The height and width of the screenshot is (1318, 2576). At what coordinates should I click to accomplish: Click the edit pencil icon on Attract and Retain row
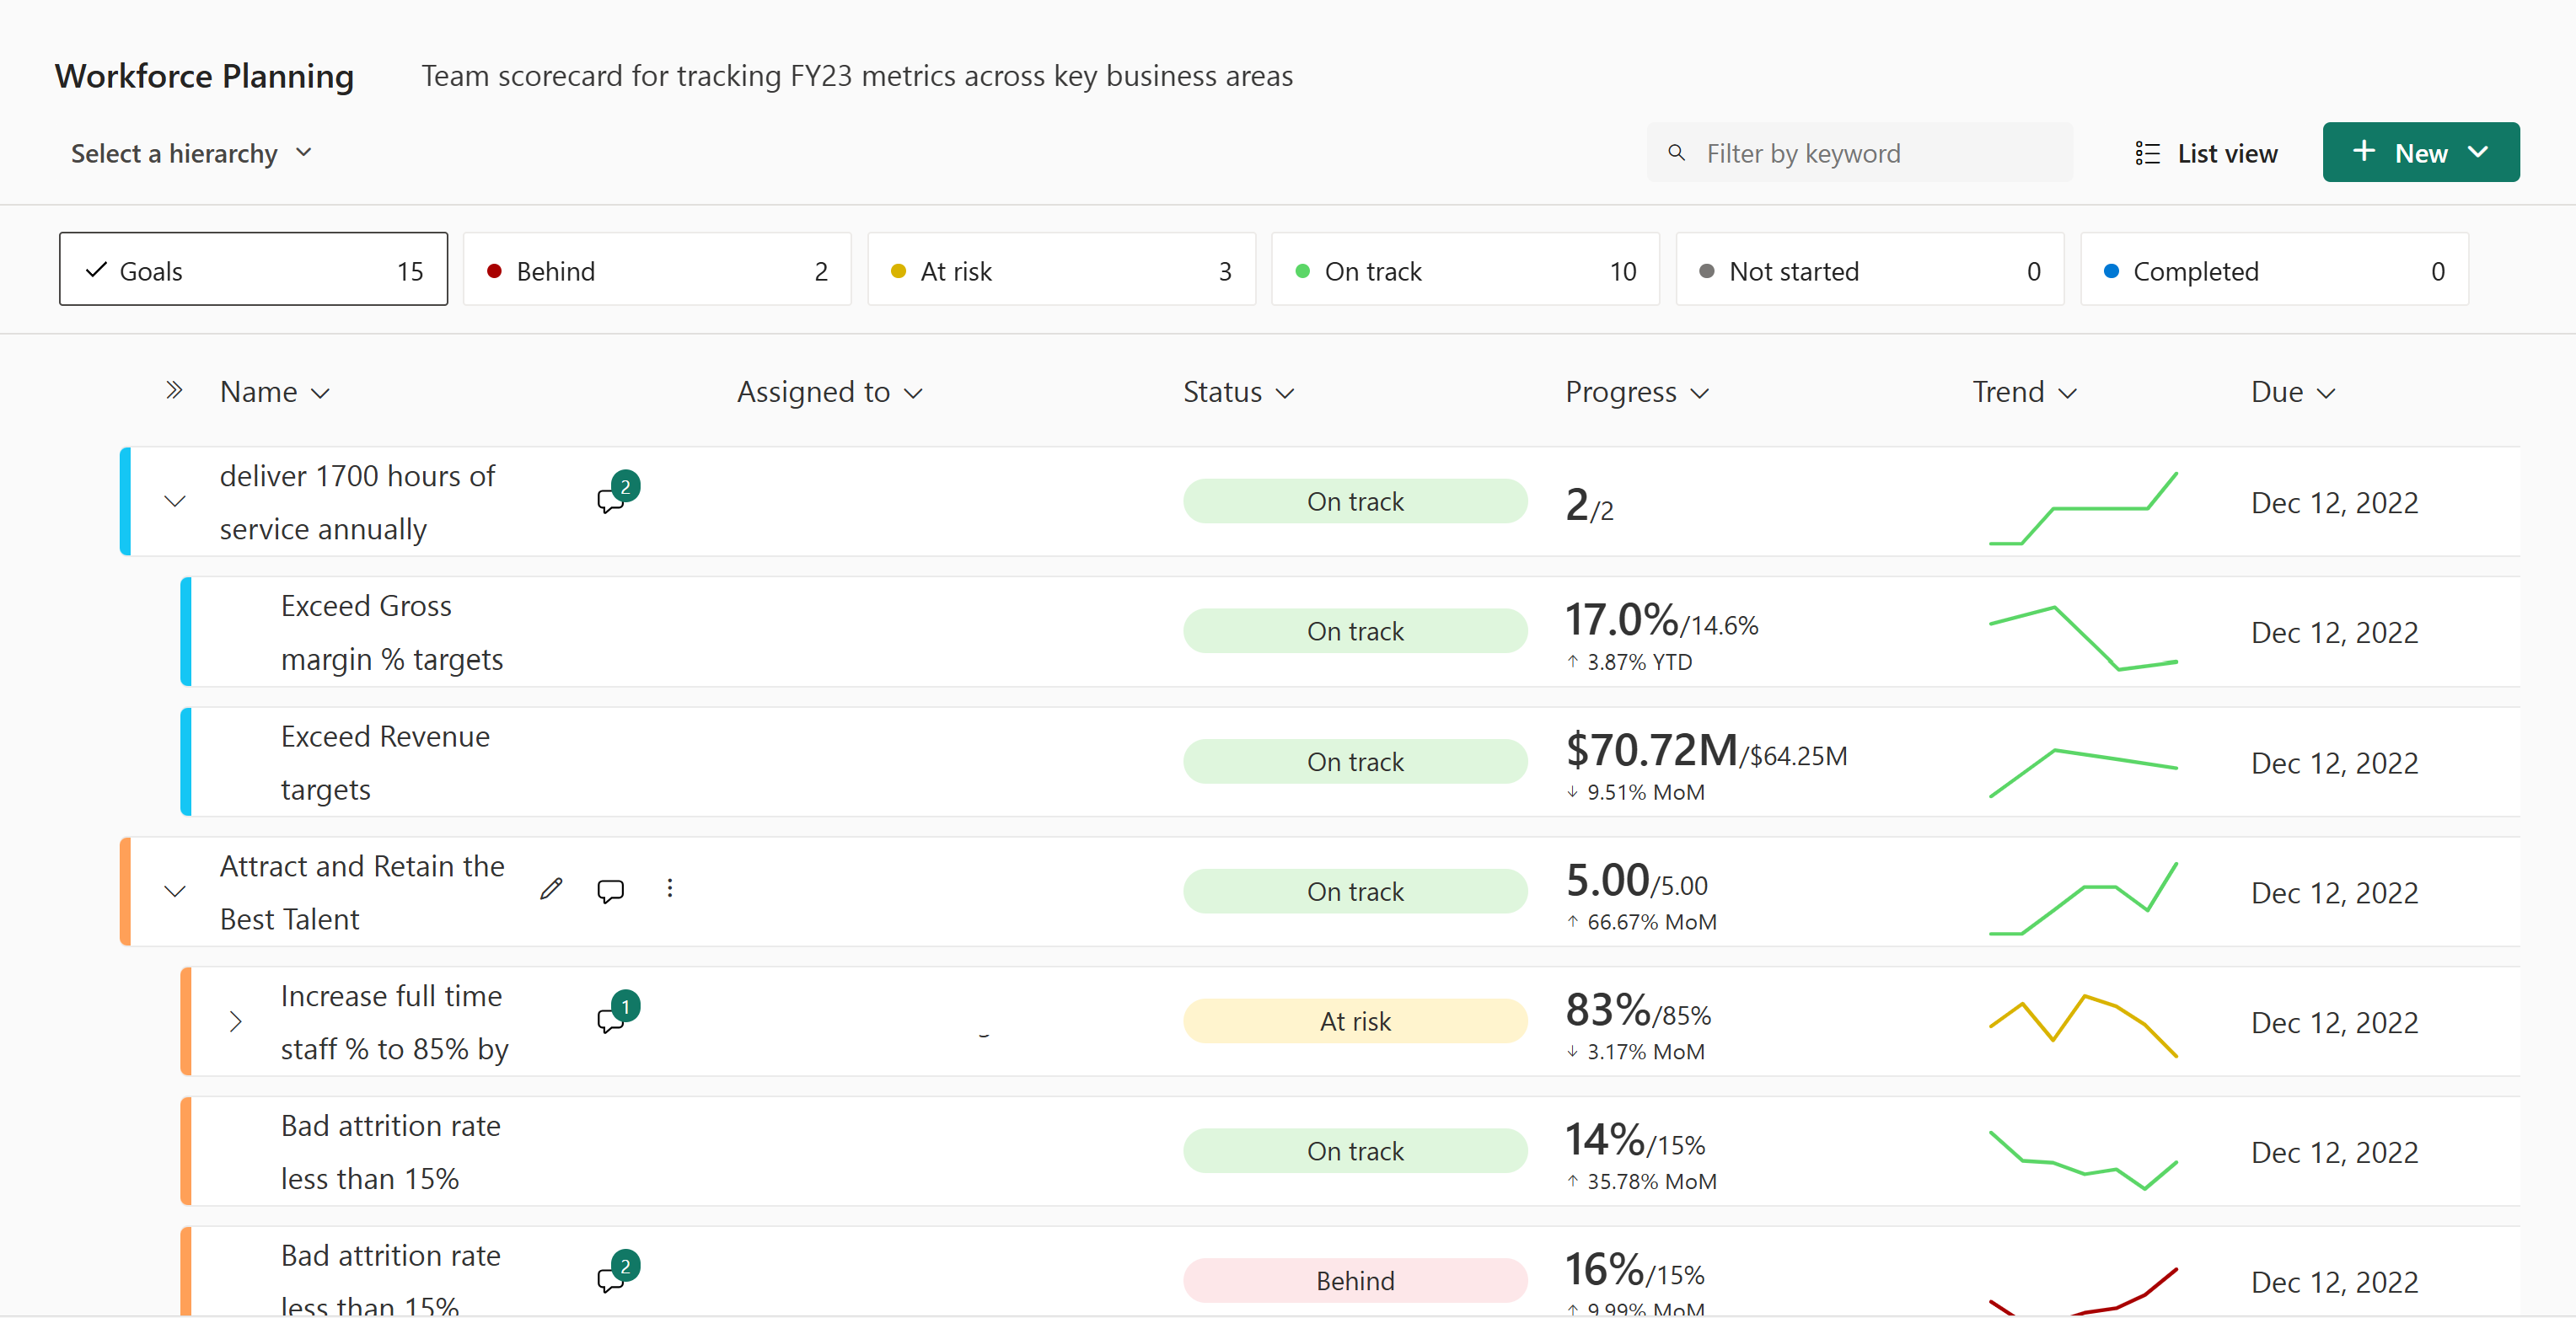point(550,889)
